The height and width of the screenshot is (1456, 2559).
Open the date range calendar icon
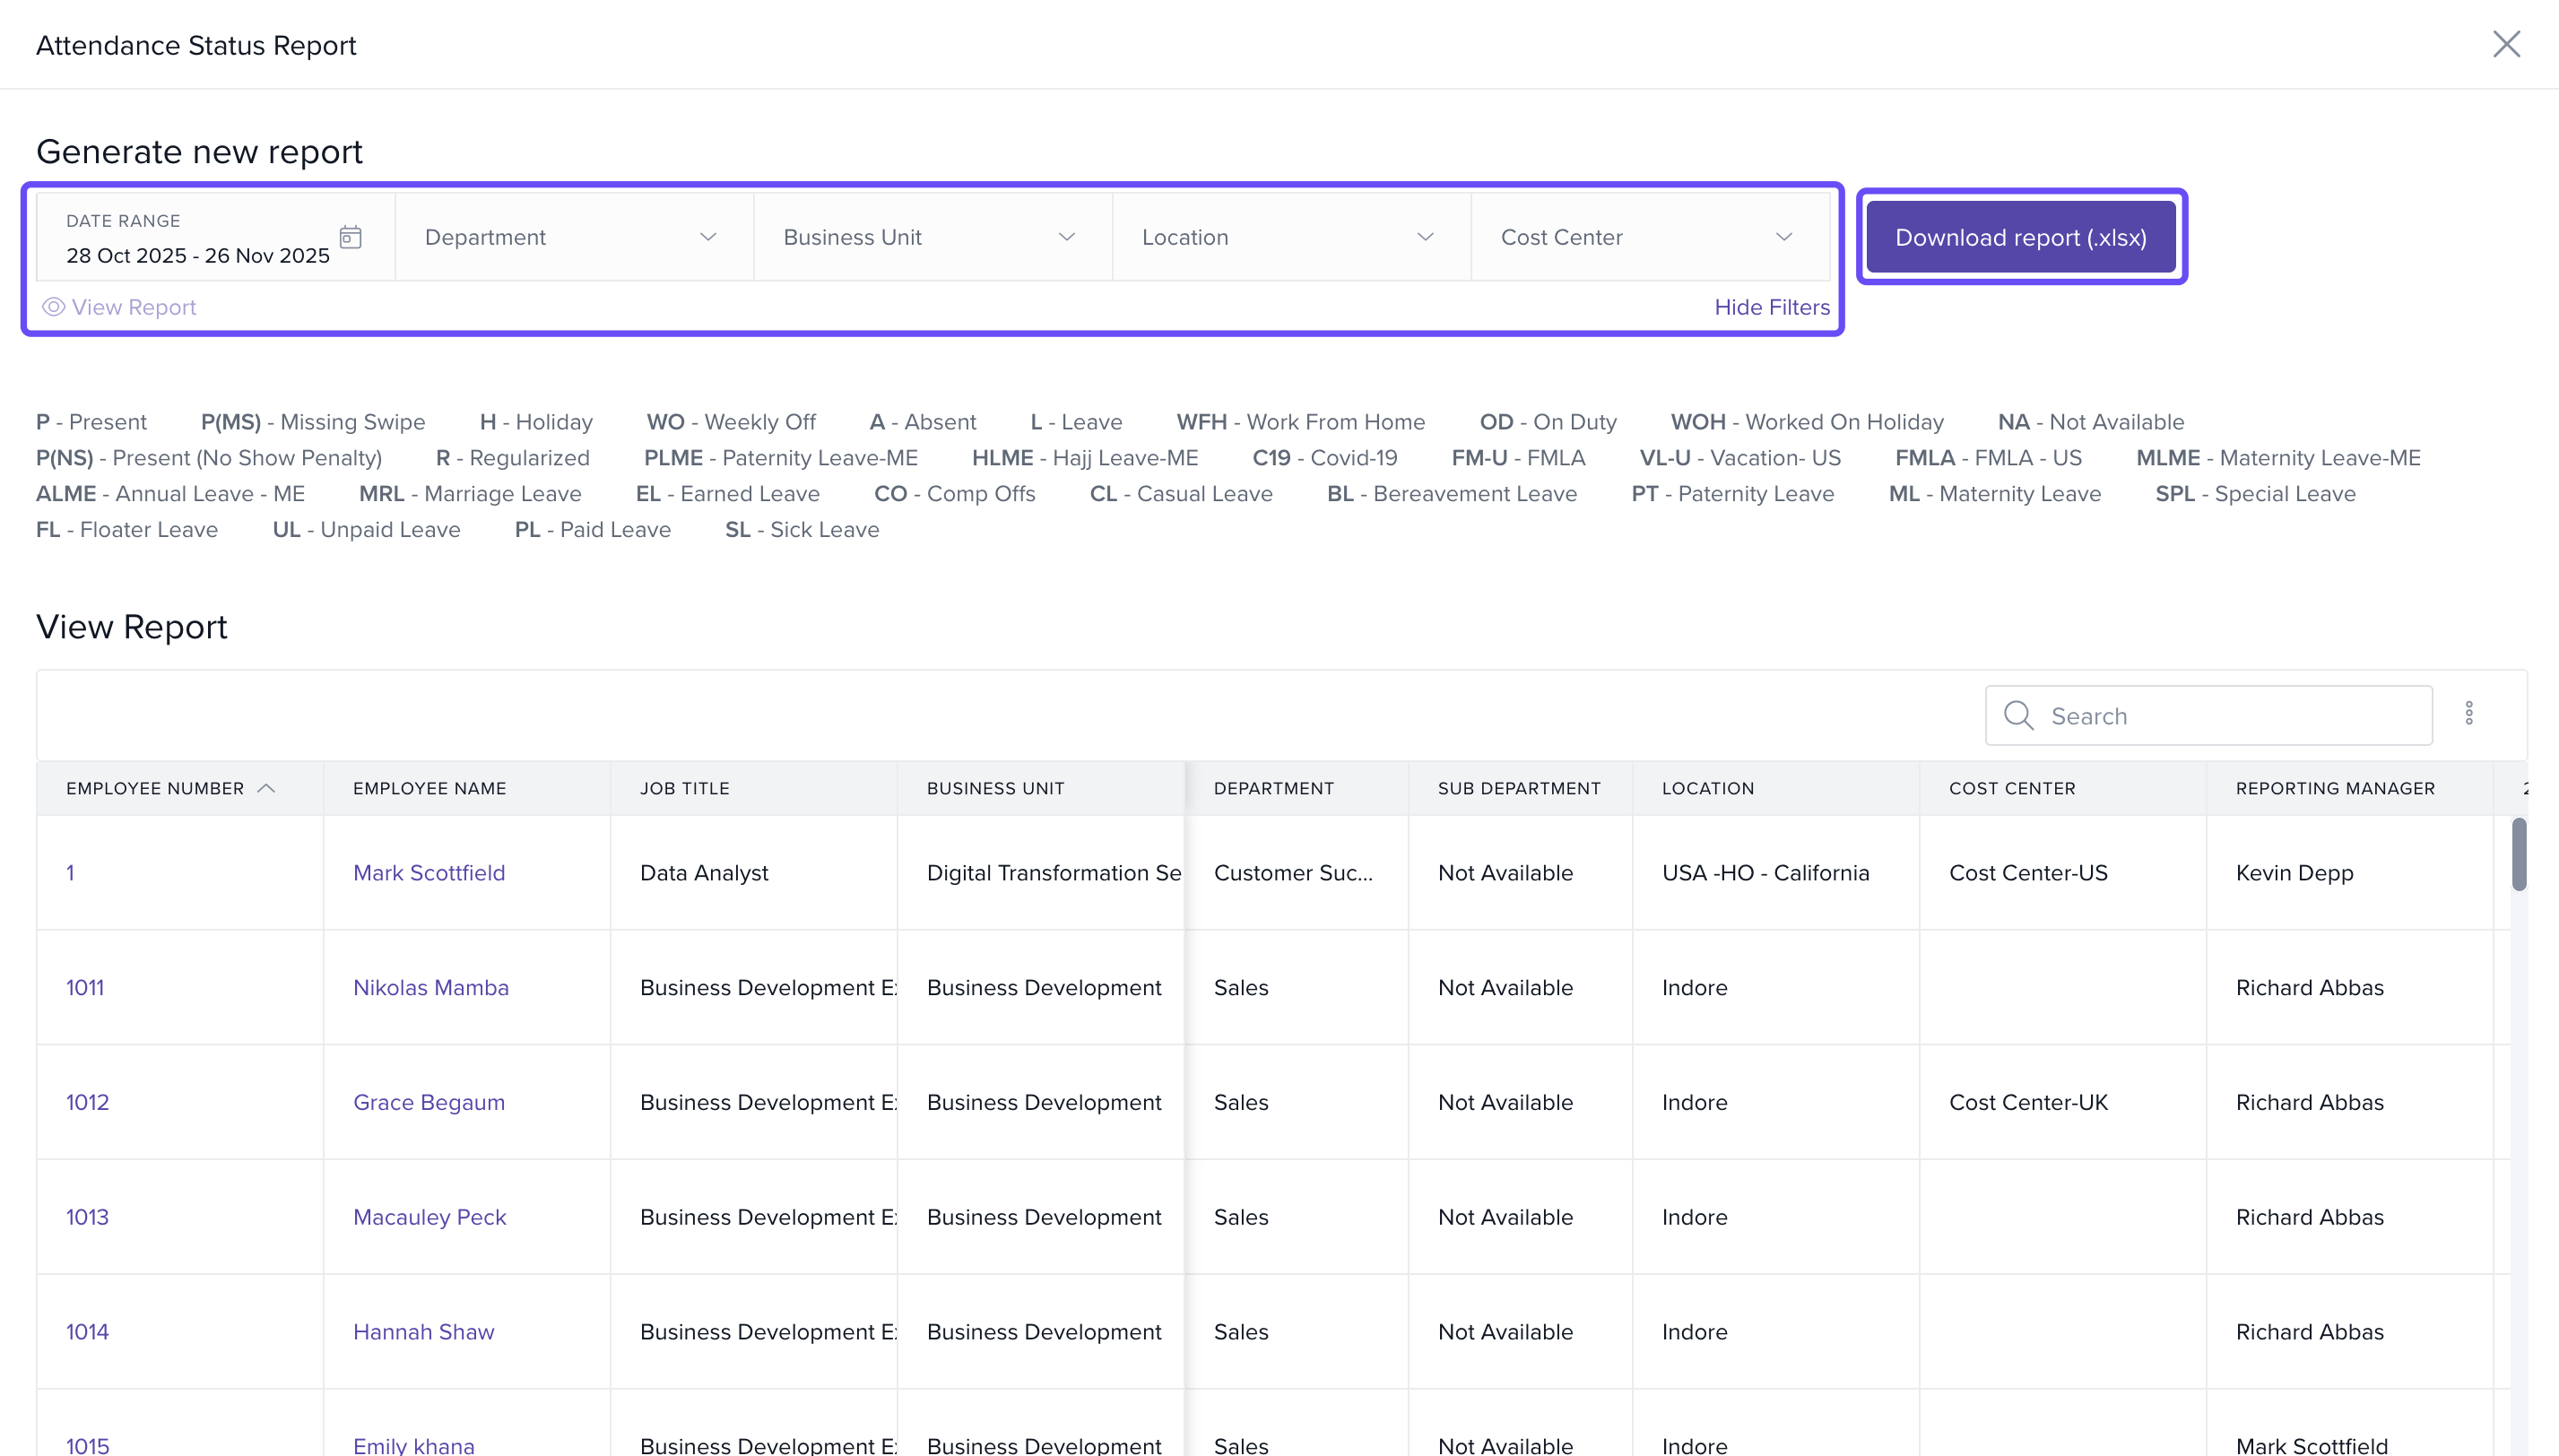click(350, 237)
